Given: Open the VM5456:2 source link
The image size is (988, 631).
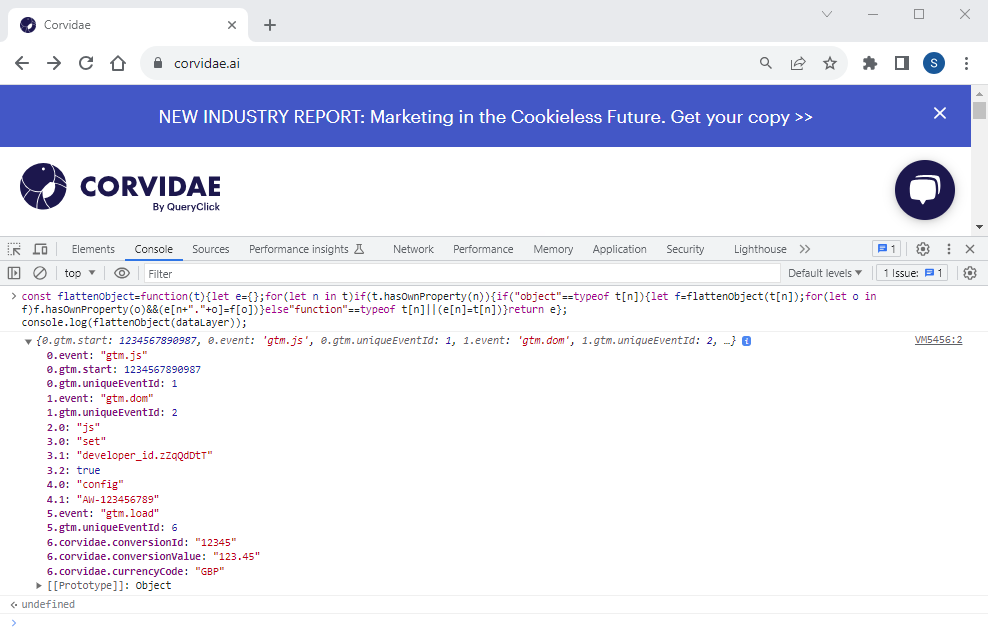Looking at the screenshot, I should 937,340.
